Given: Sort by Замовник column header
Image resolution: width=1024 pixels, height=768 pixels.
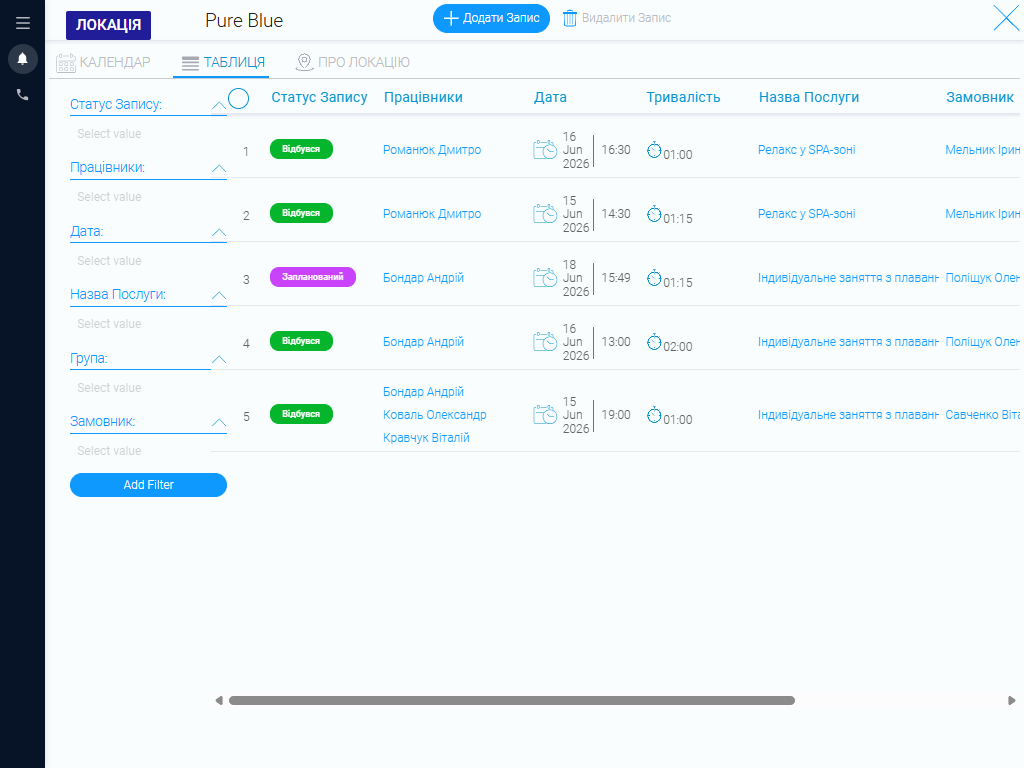Looking at the screenshot, I should tap(980, 97).
